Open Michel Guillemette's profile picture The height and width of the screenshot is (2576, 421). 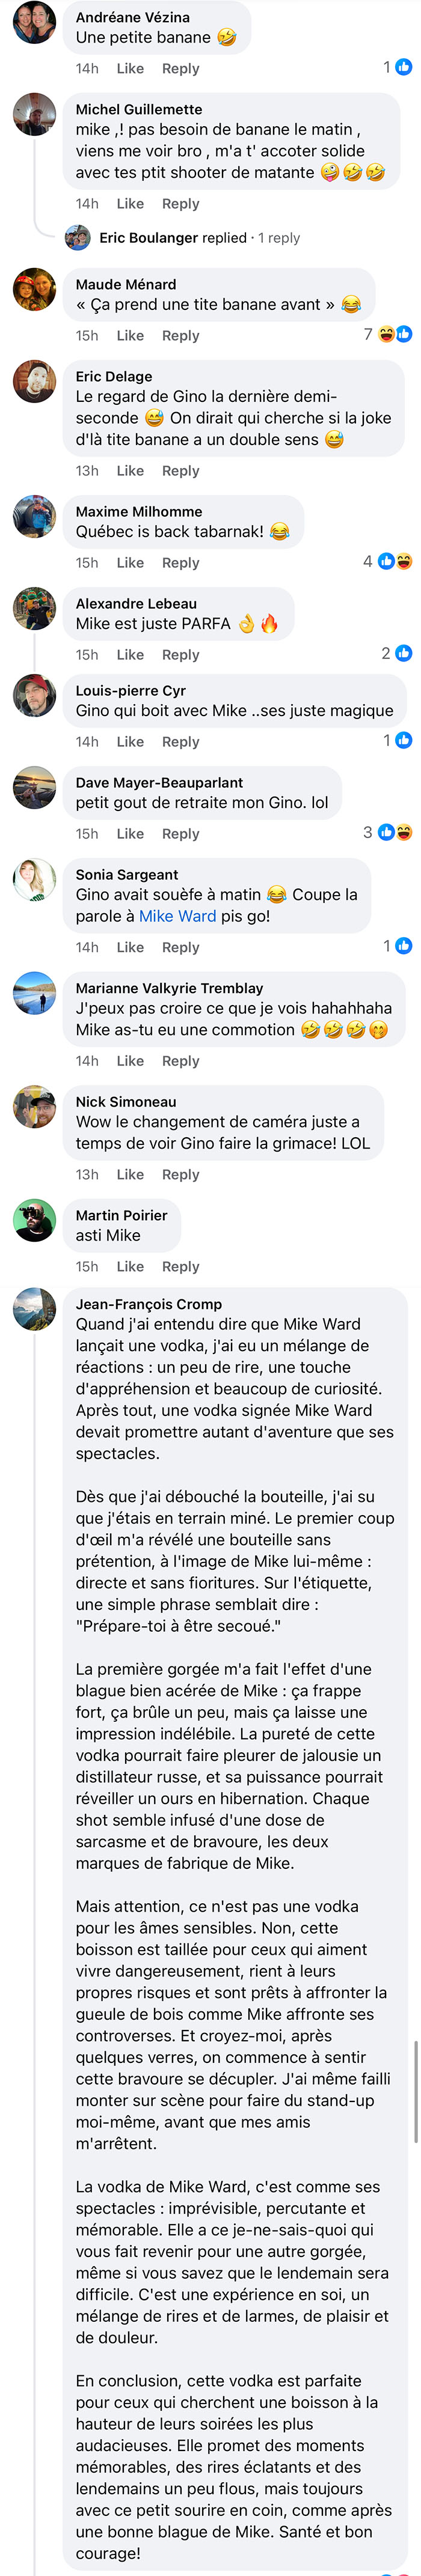(34, 114)
